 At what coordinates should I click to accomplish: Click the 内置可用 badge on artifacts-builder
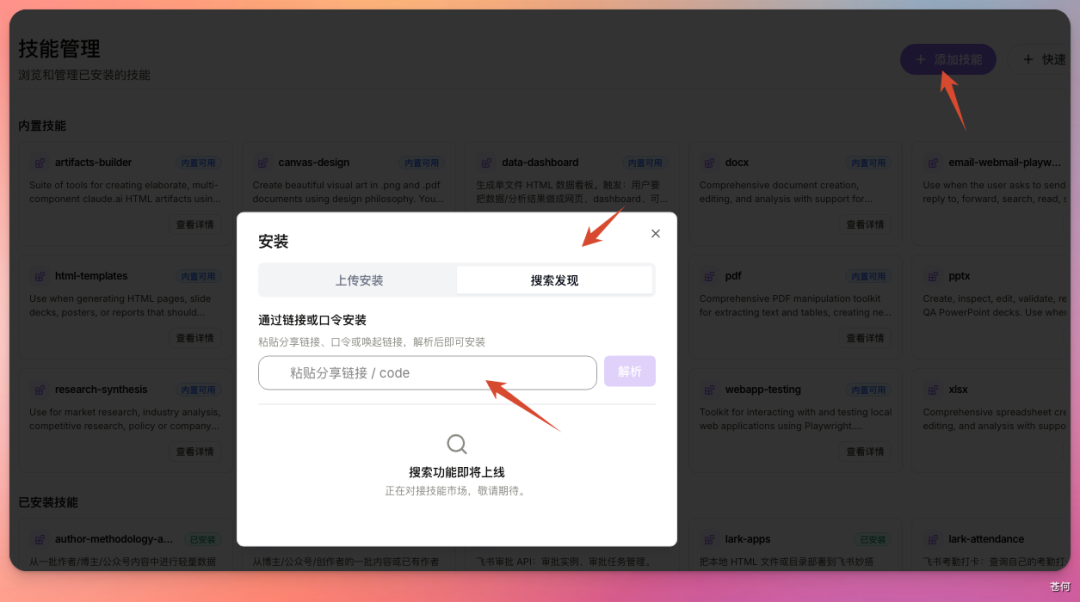[x=198, y=163]
